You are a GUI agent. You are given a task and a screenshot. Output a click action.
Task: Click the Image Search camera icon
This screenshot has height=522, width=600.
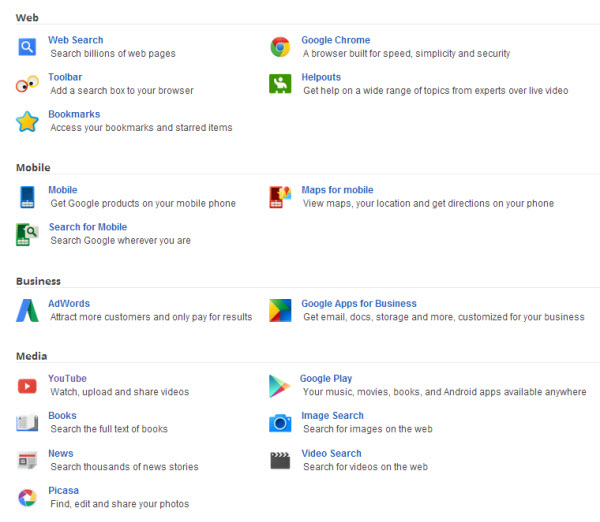280,423
